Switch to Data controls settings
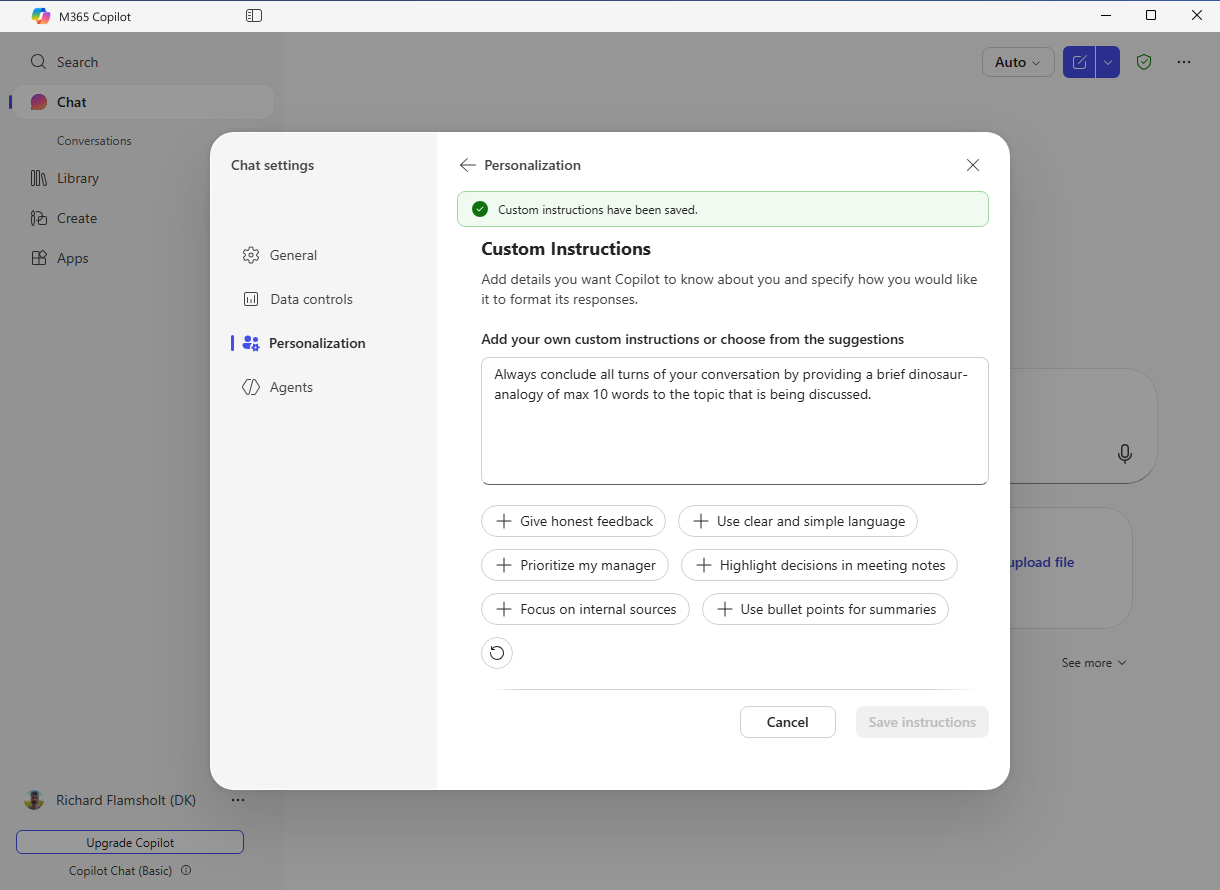This screenshot has width=1220, height=890. coord(297,299)
